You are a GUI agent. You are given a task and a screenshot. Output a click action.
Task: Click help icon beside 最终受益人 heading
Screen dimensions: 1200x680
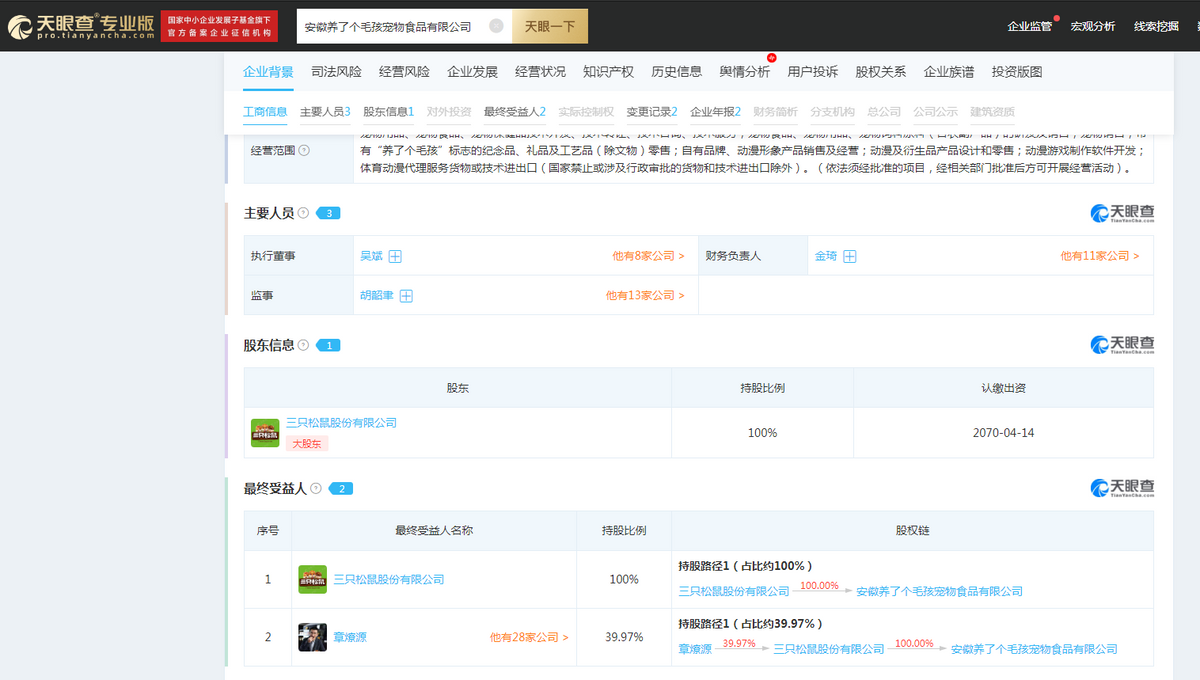316,489
